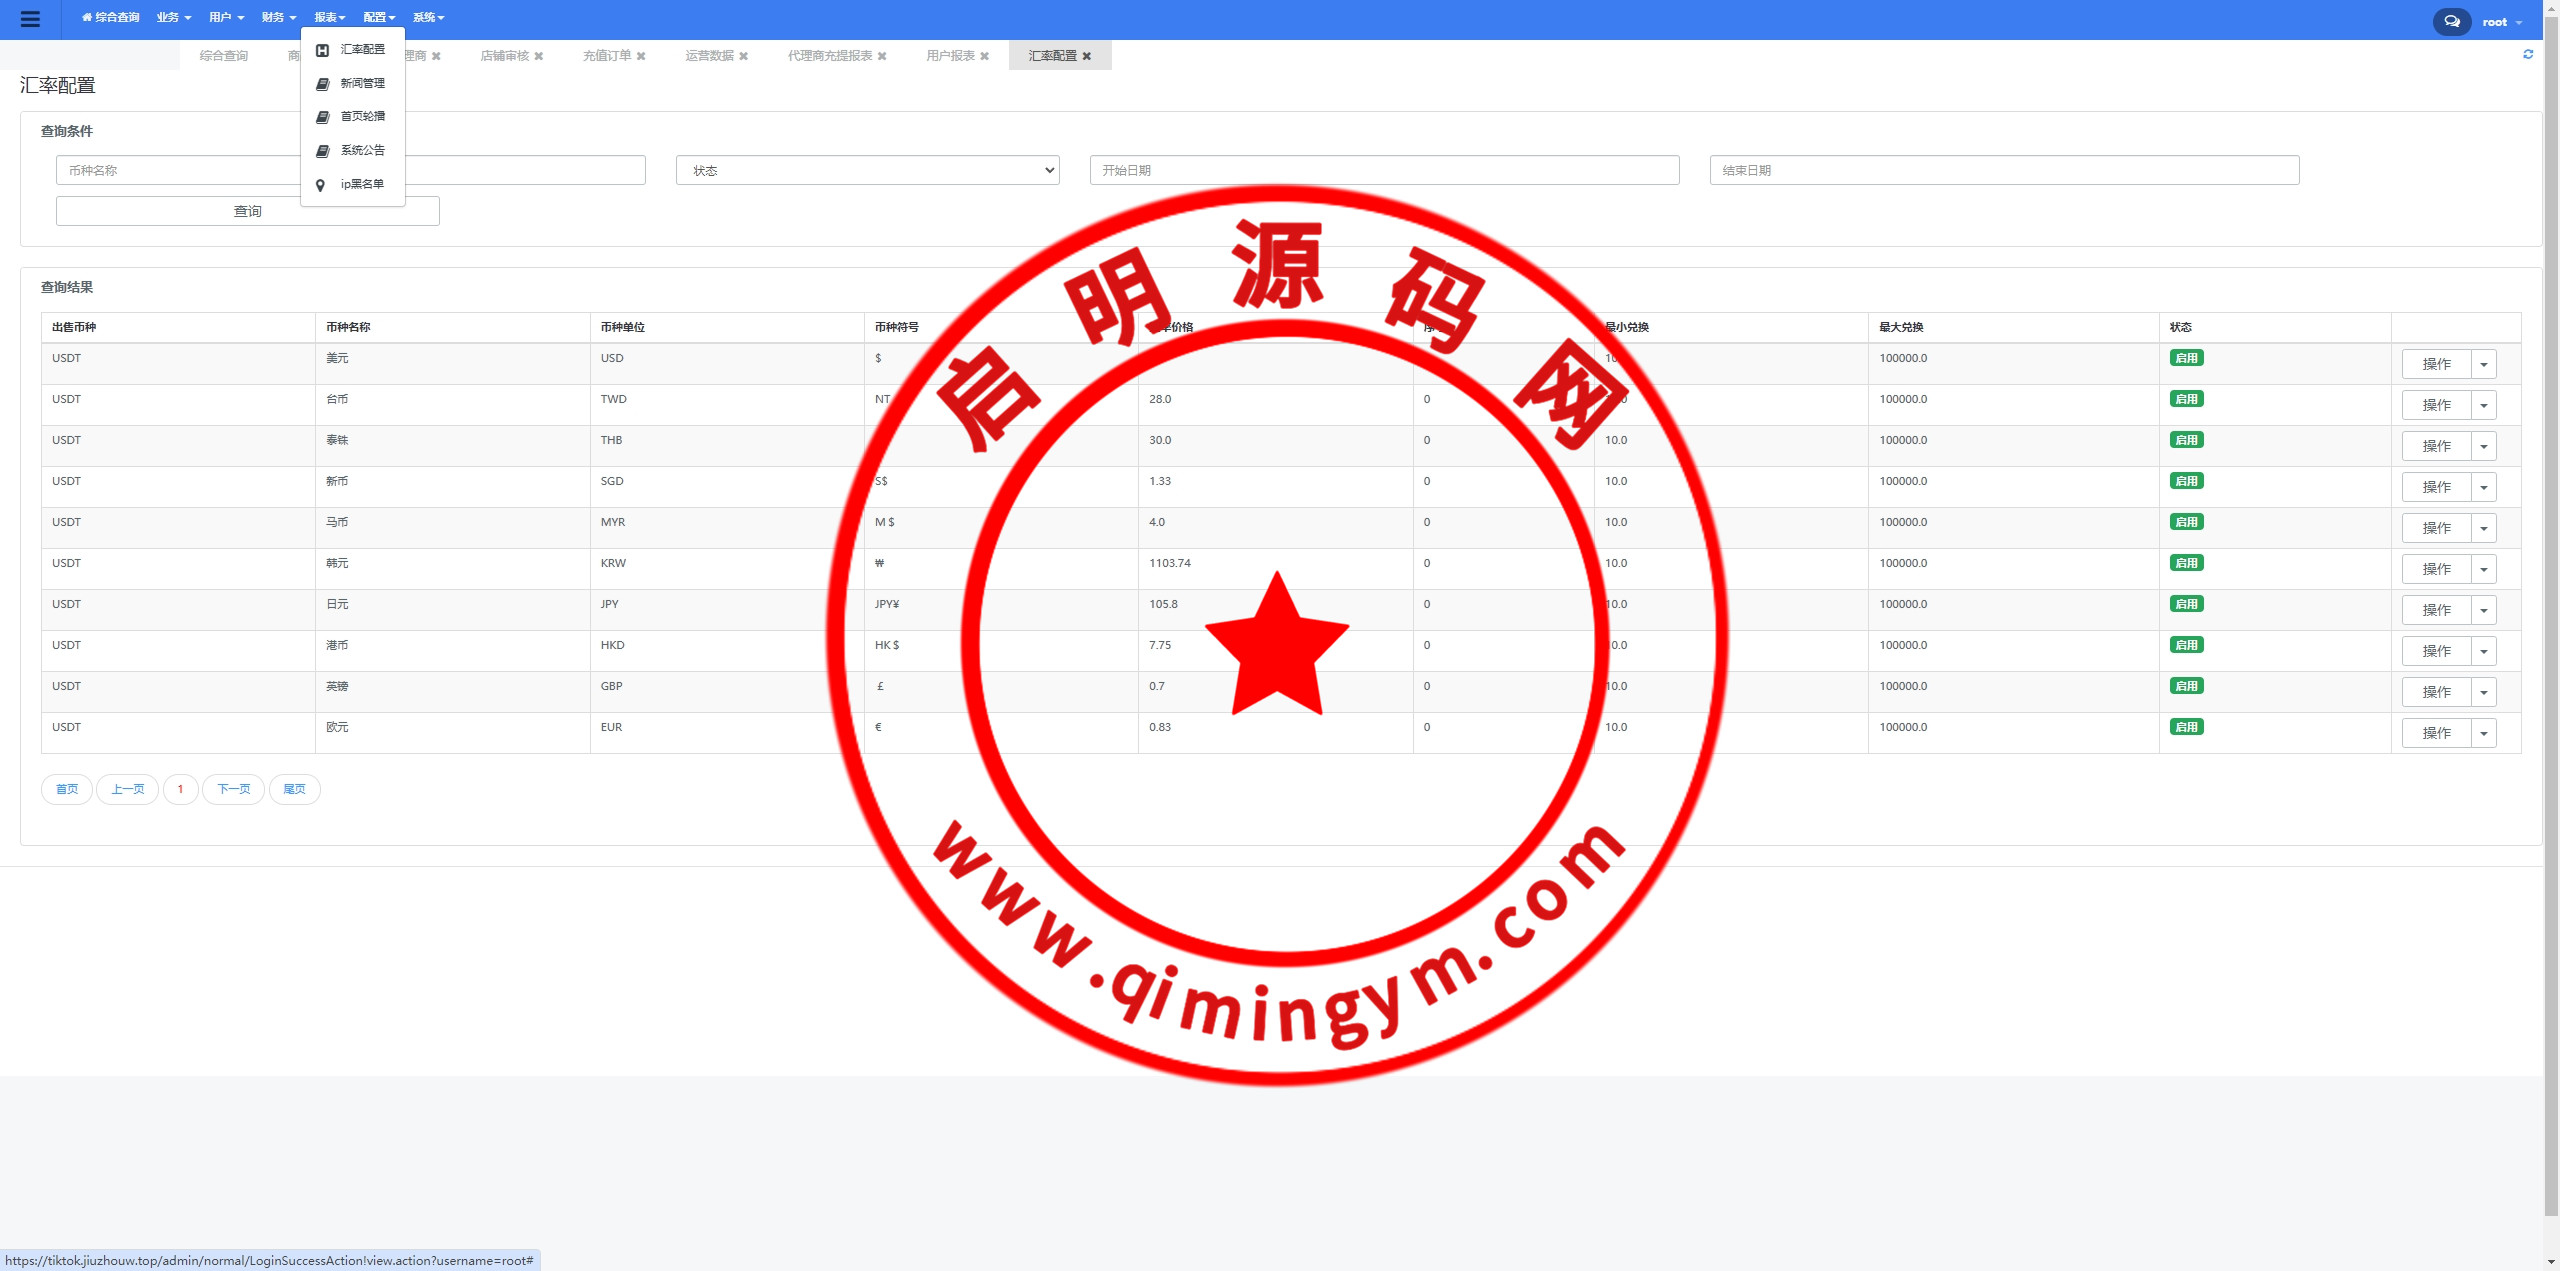The image size is (2560, 1271).
Task: Go to 下一页 in the pagination
Action: tap(233, 789)
